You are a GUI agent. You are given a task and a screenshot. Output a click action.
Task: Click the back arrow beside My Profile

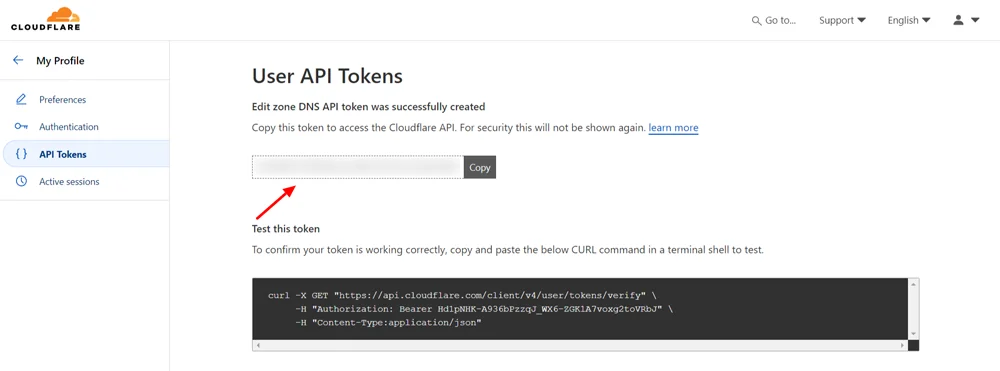coord(18,61)
